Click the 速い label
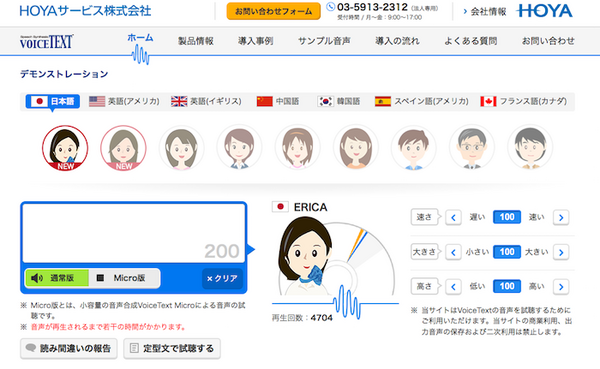600x369 pixels. point(536,217)
